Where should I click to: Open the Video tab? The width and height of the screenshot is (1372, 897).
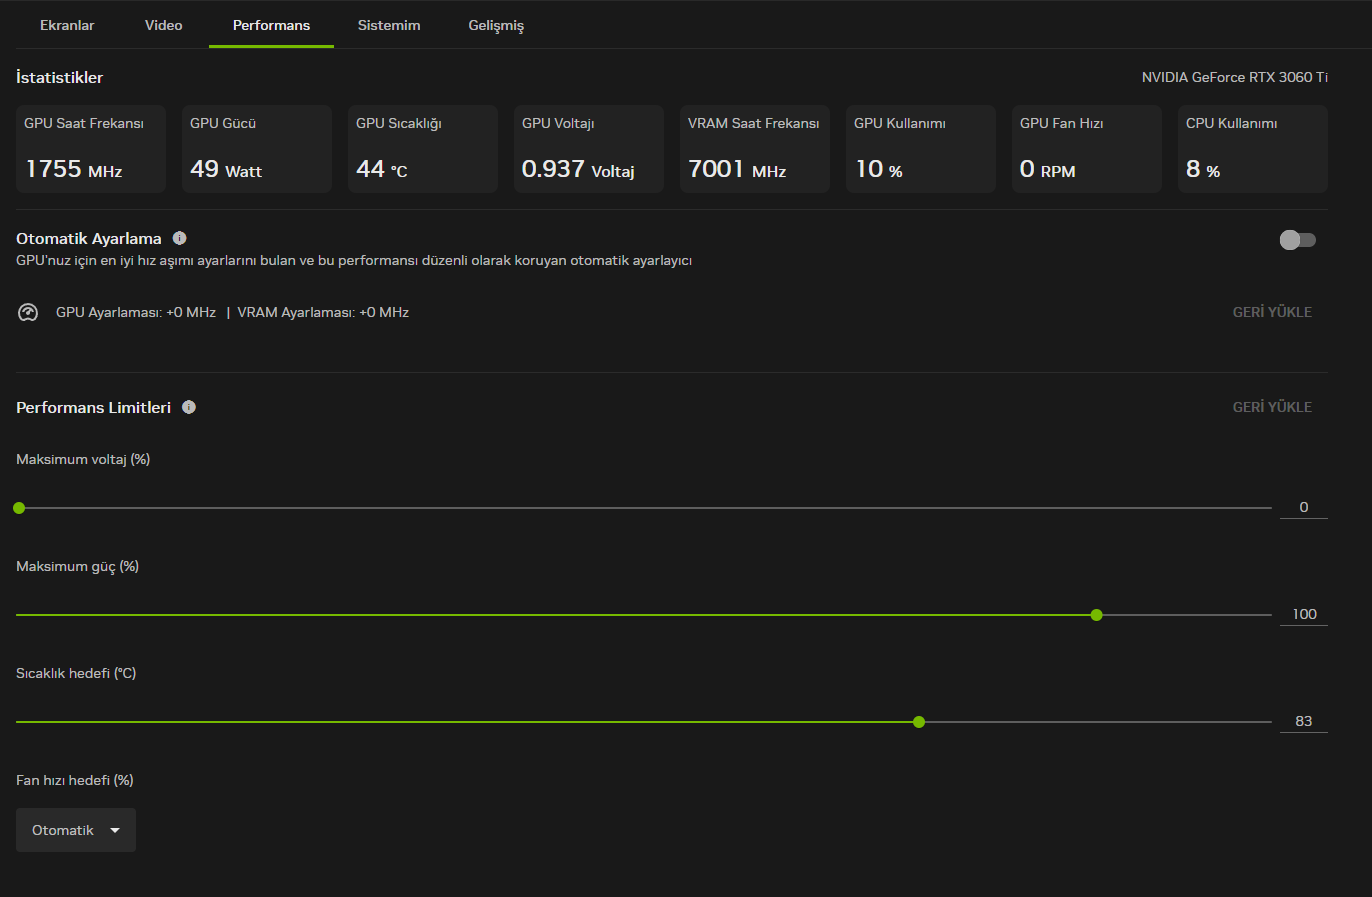coord(164,25)
